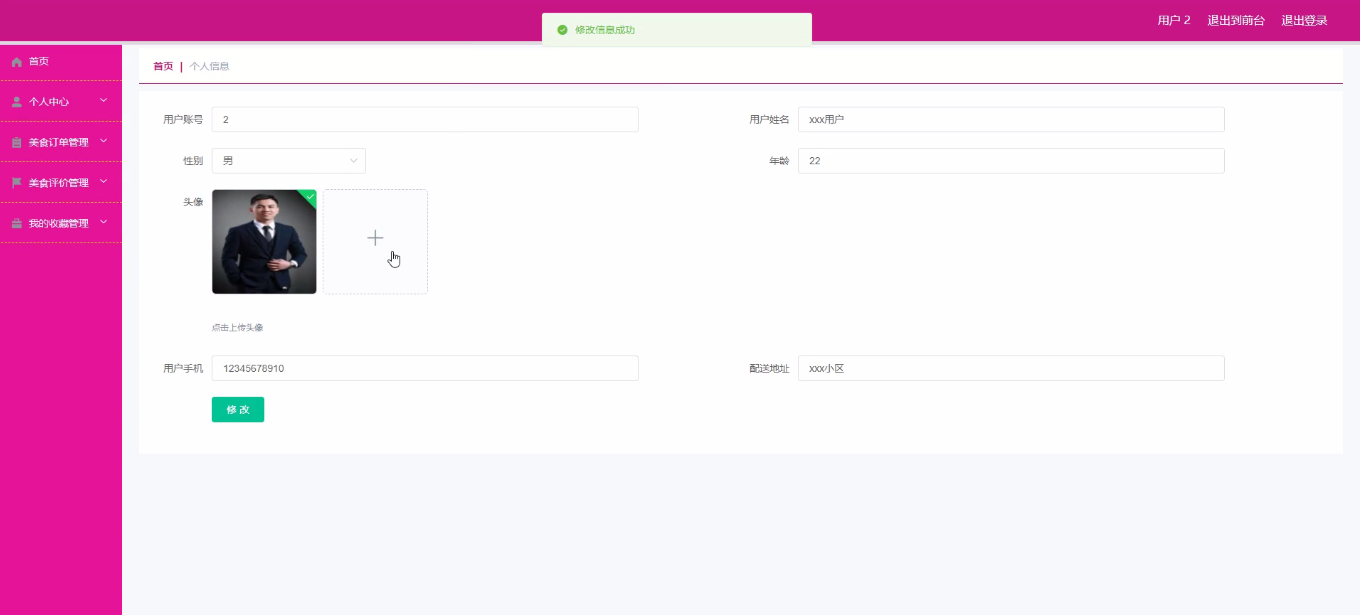Click 退出登录 in the header
Viewport: 1360px width, 615px height.
pos(1304,21)
